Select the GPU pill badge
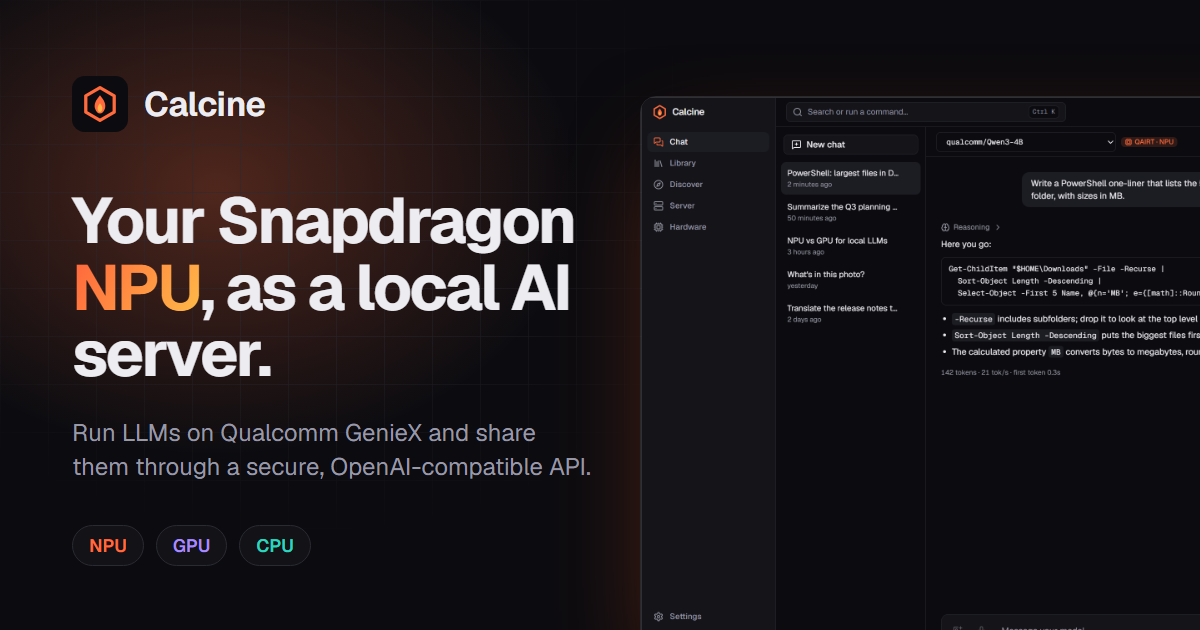 point(191,546)
